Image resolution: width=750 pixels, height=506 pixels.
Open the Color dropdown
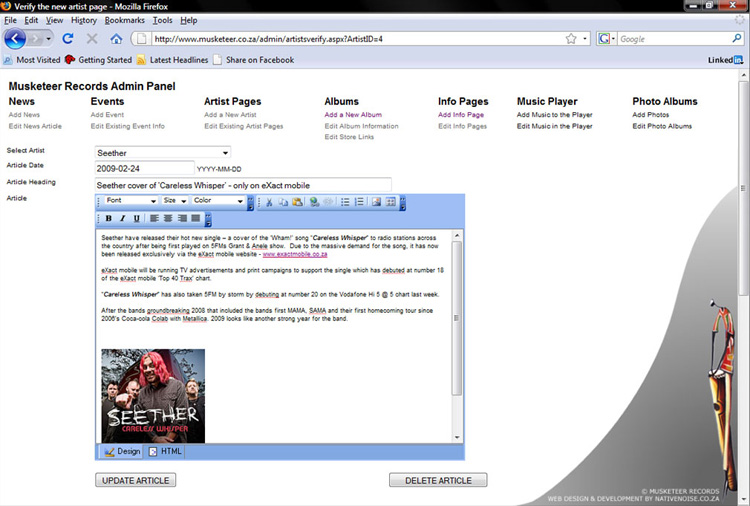click(x=218, y=201)
